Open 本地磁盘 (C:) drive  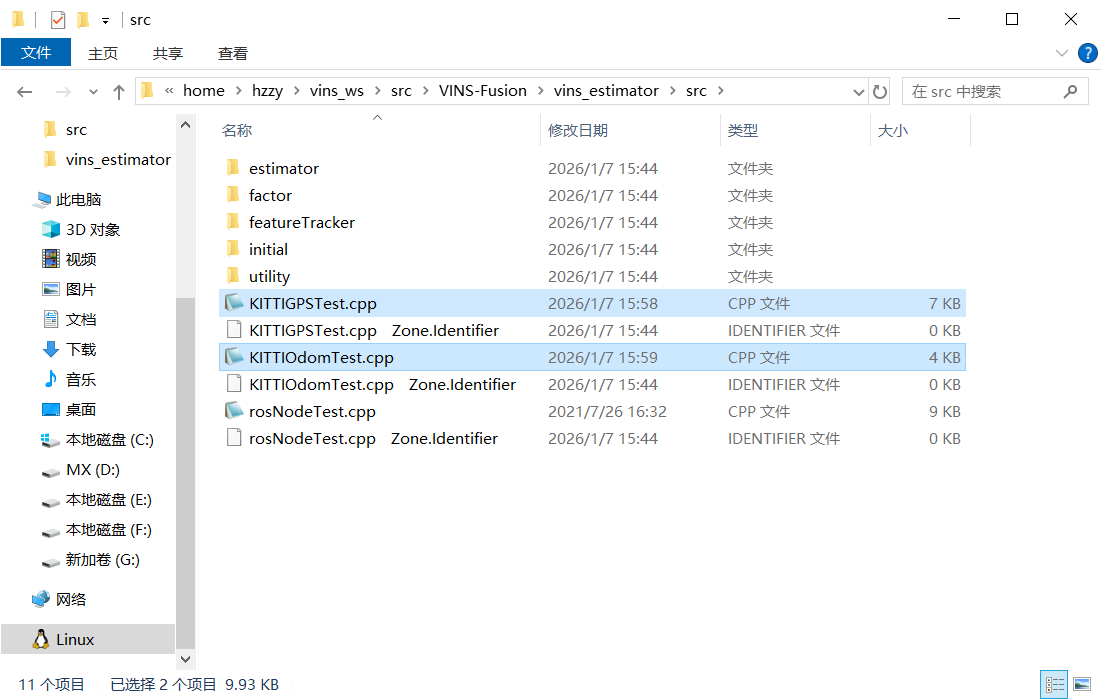click(109, 440)
